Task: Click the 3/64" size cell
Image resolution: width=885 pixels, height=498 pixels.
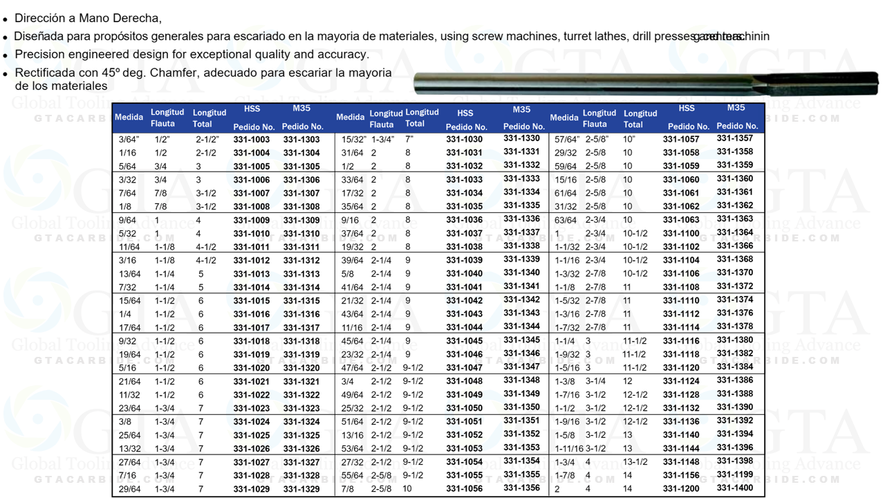Action: pyautogui.click(x=127, y=140)
